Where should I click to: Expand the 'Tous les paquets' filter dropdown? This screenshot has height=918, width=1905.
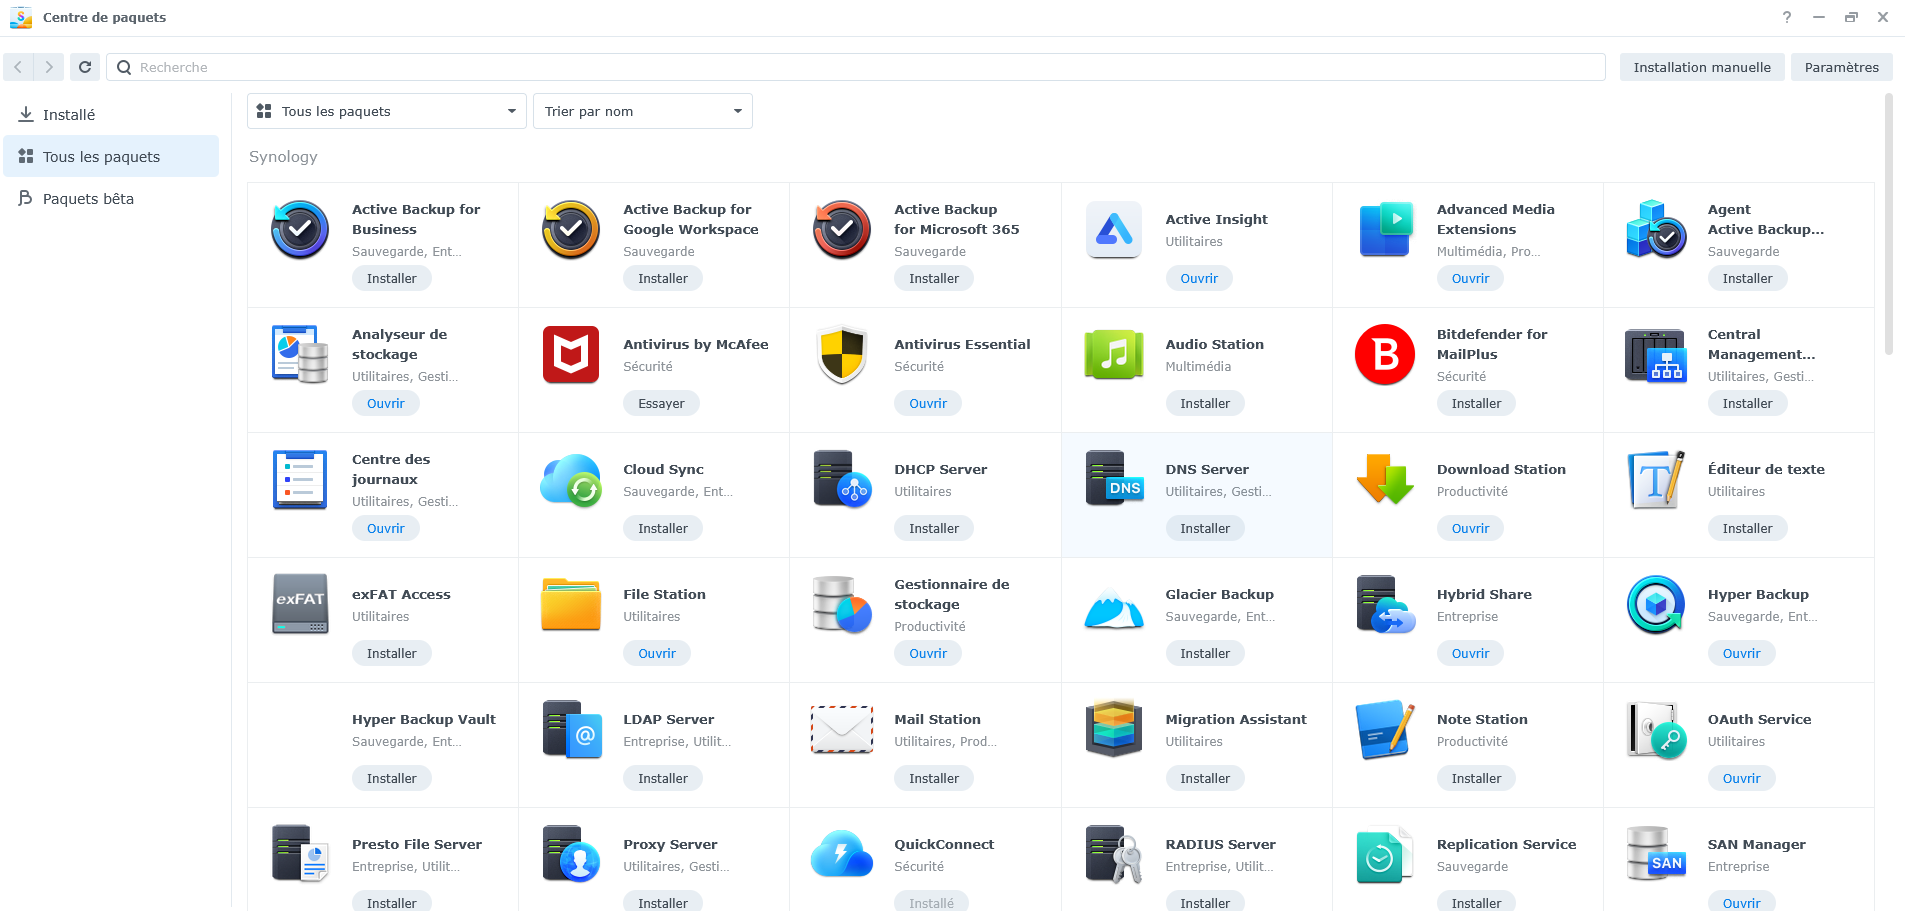pos(386,111)
